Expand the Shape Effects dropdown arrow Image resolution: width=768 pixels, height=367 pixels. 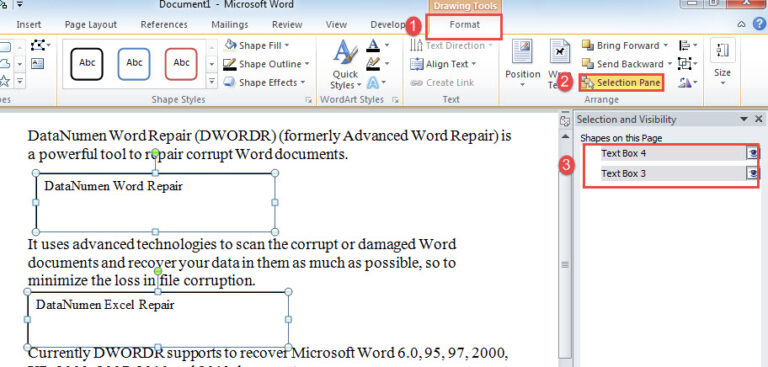303,83
